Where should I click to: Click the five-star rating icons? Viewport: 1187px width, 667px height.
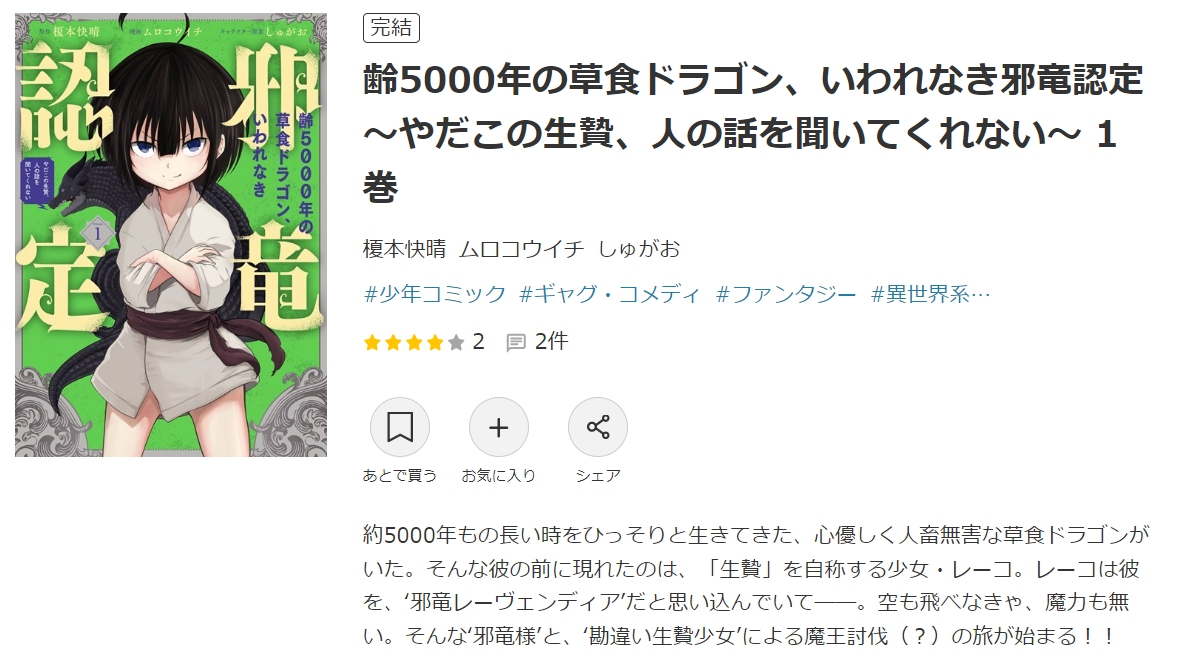(x=414, y=343)
